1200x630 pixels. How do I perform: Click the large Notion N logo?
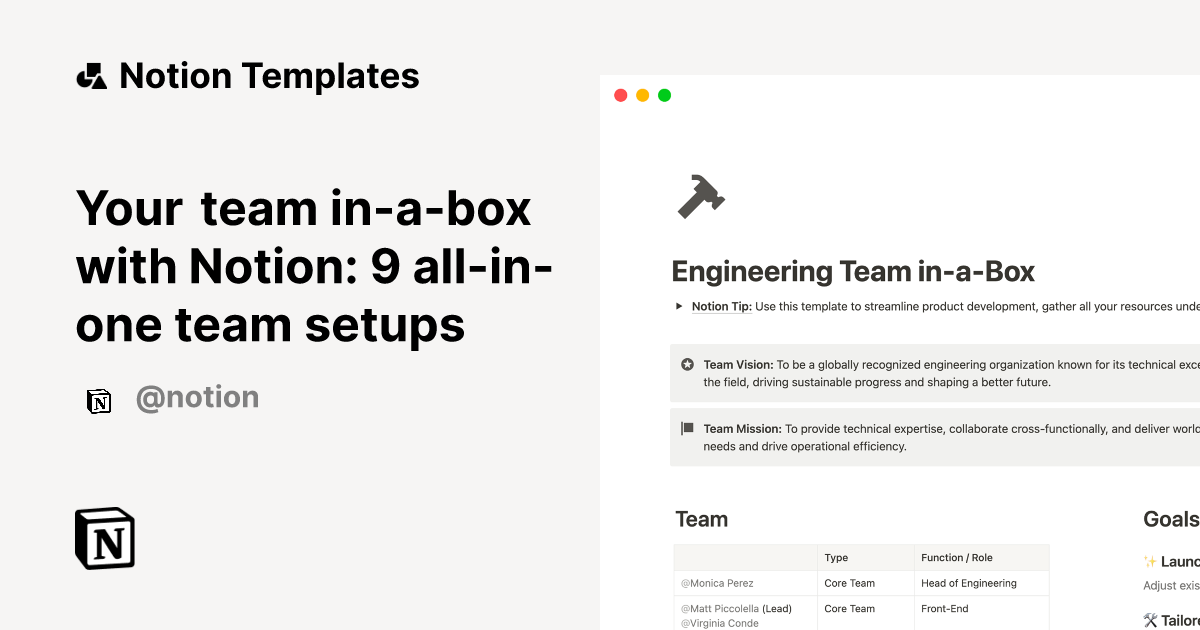[104, 538]
